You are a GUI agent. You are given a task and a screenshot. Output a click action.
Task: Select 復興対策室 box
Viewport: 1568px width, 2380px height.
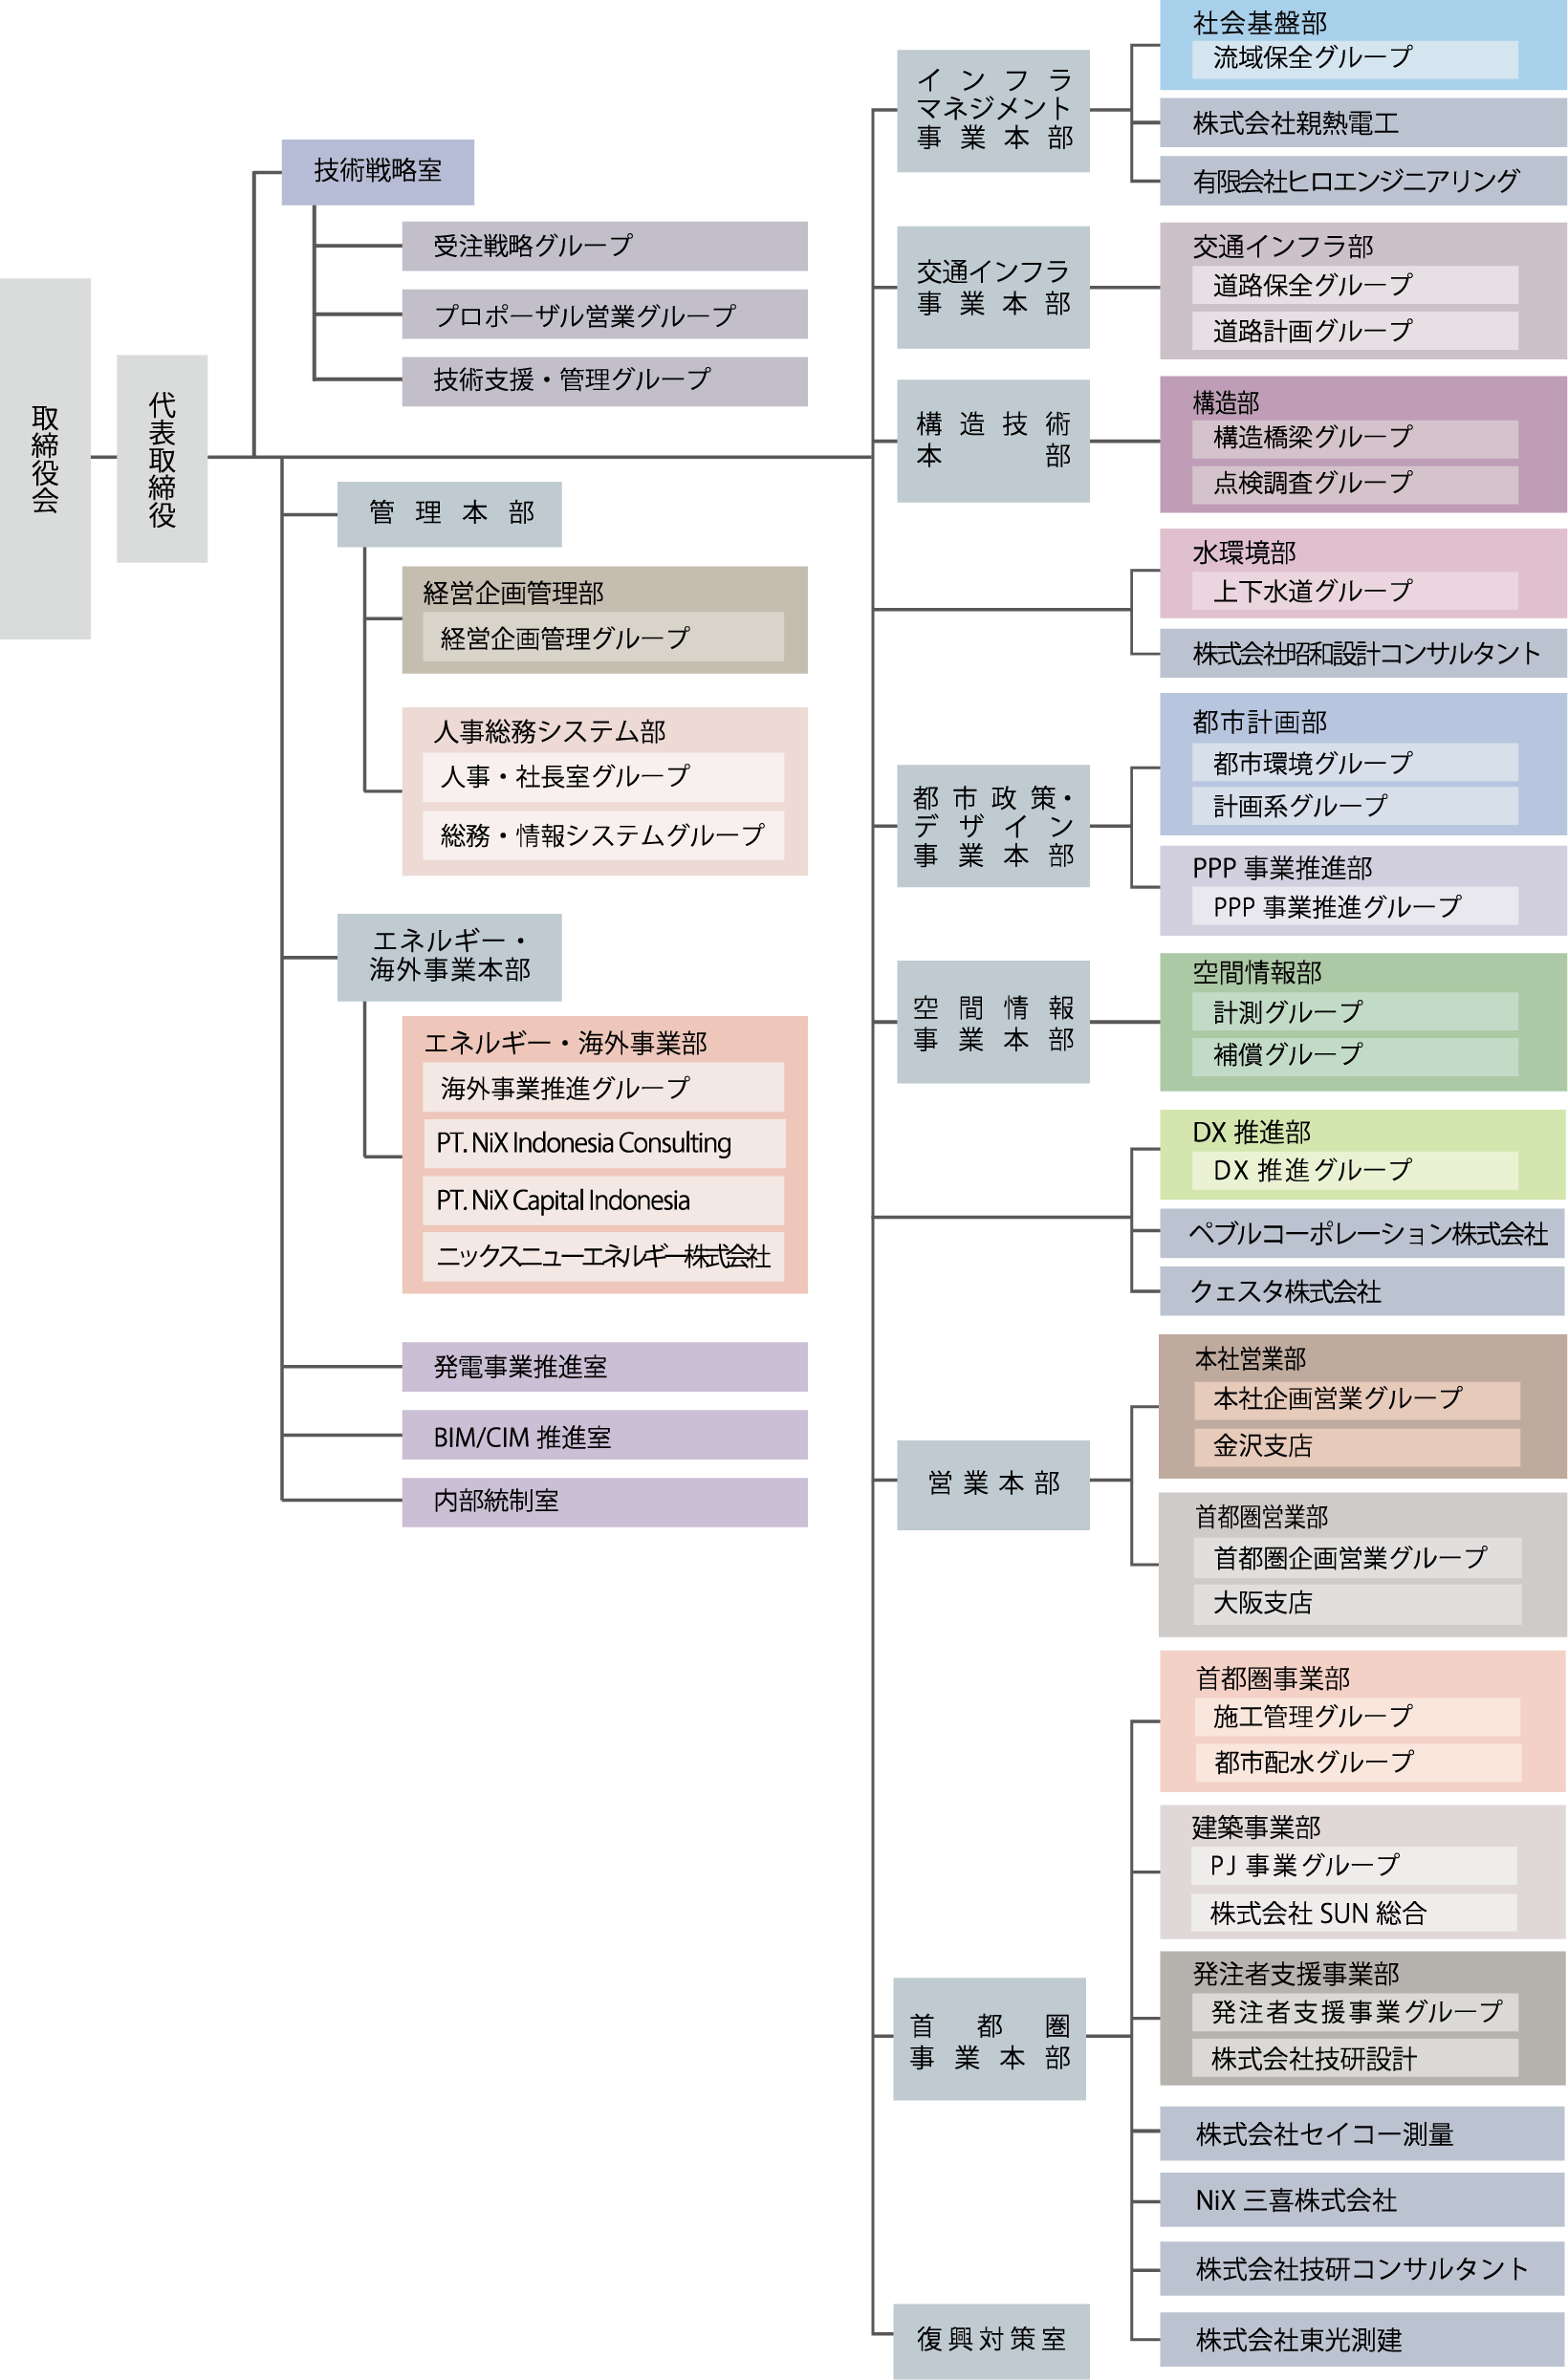click(x=991, y=2341)
